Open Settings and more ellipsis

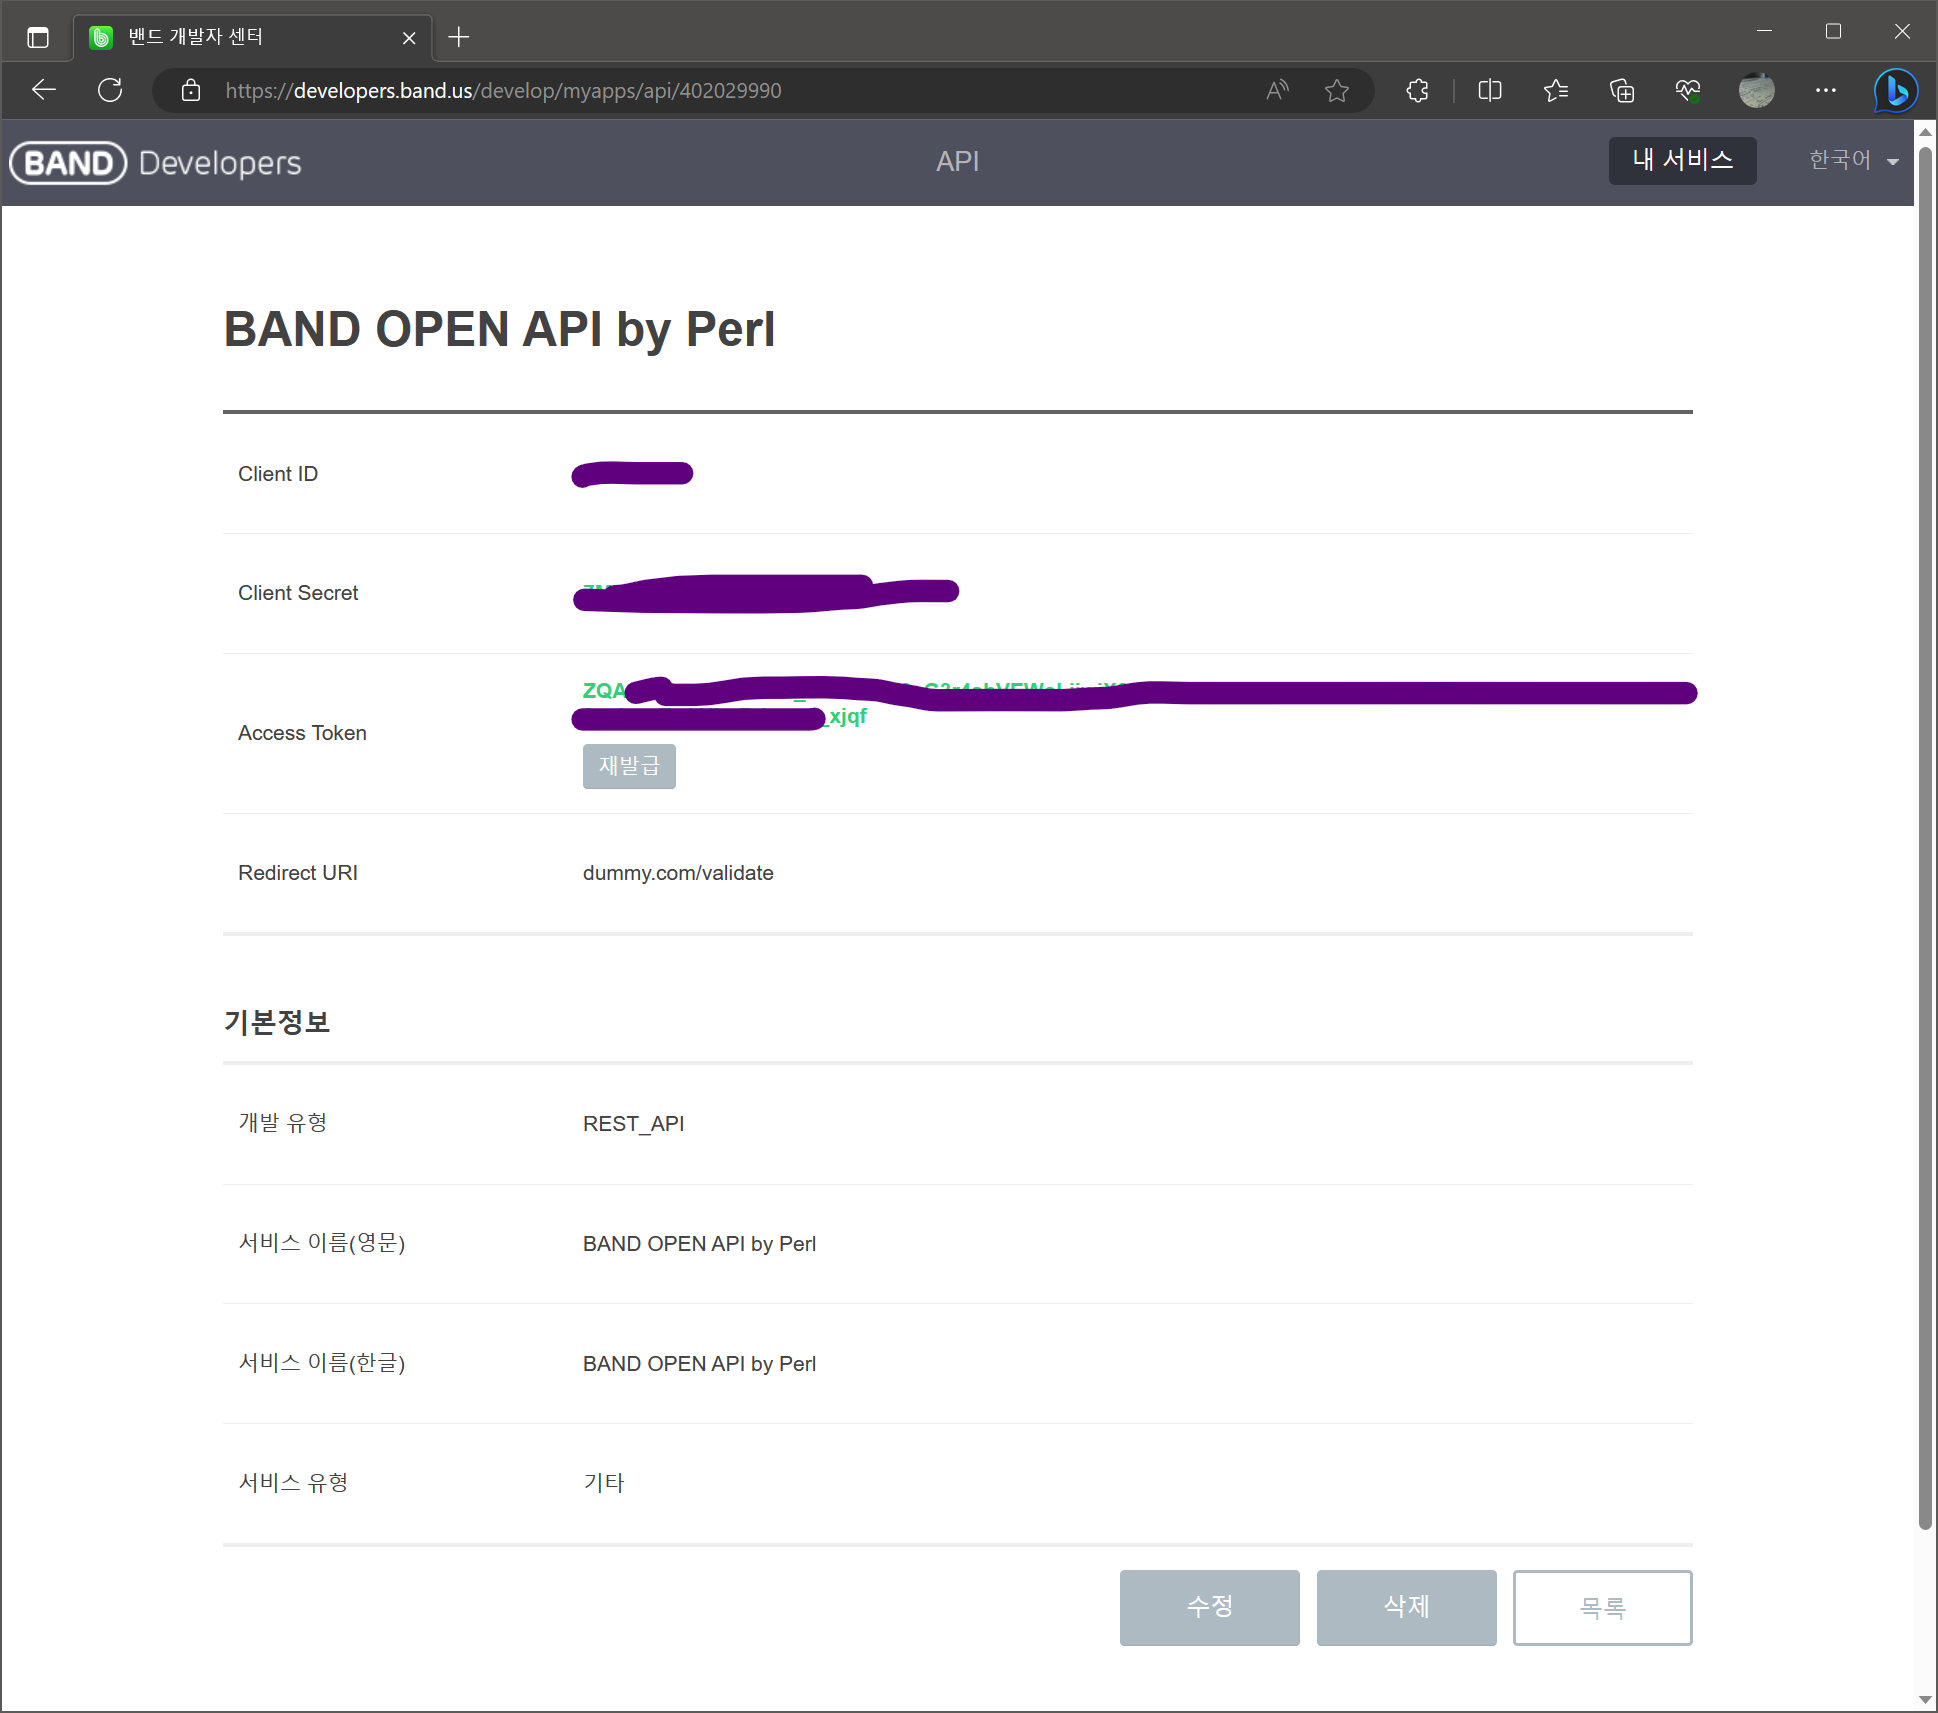coord(1826,91)
